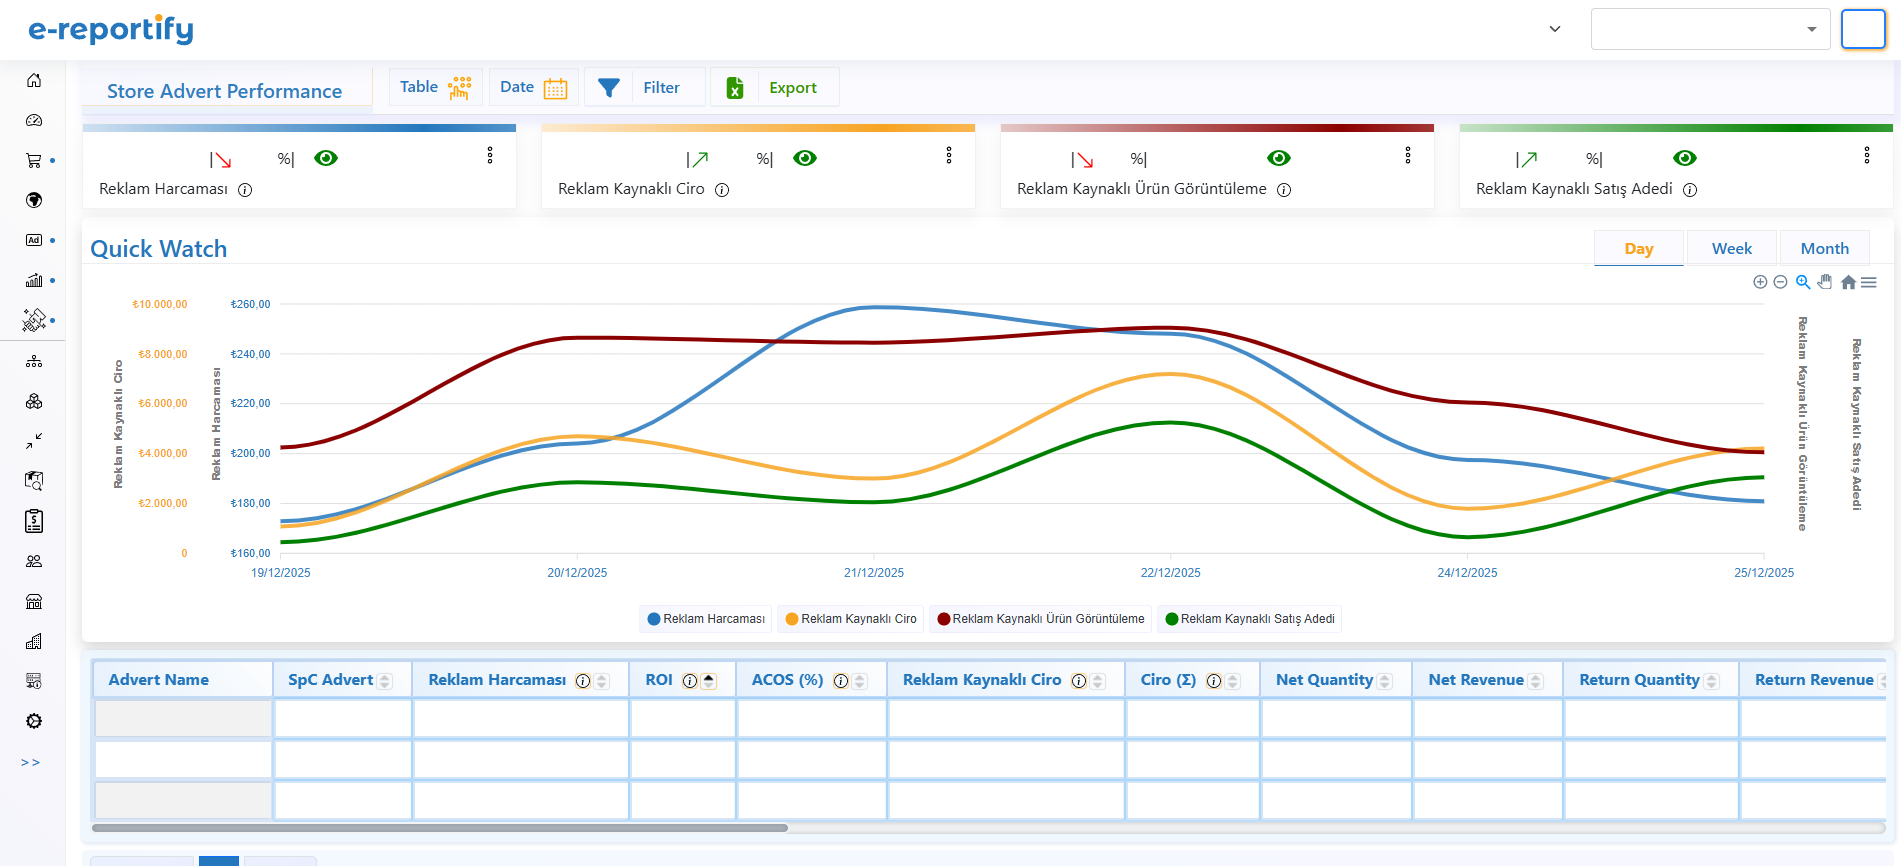Toggle eye visibility on Reklam Harcaması card

pyautogui.click(x=326, y=158)
